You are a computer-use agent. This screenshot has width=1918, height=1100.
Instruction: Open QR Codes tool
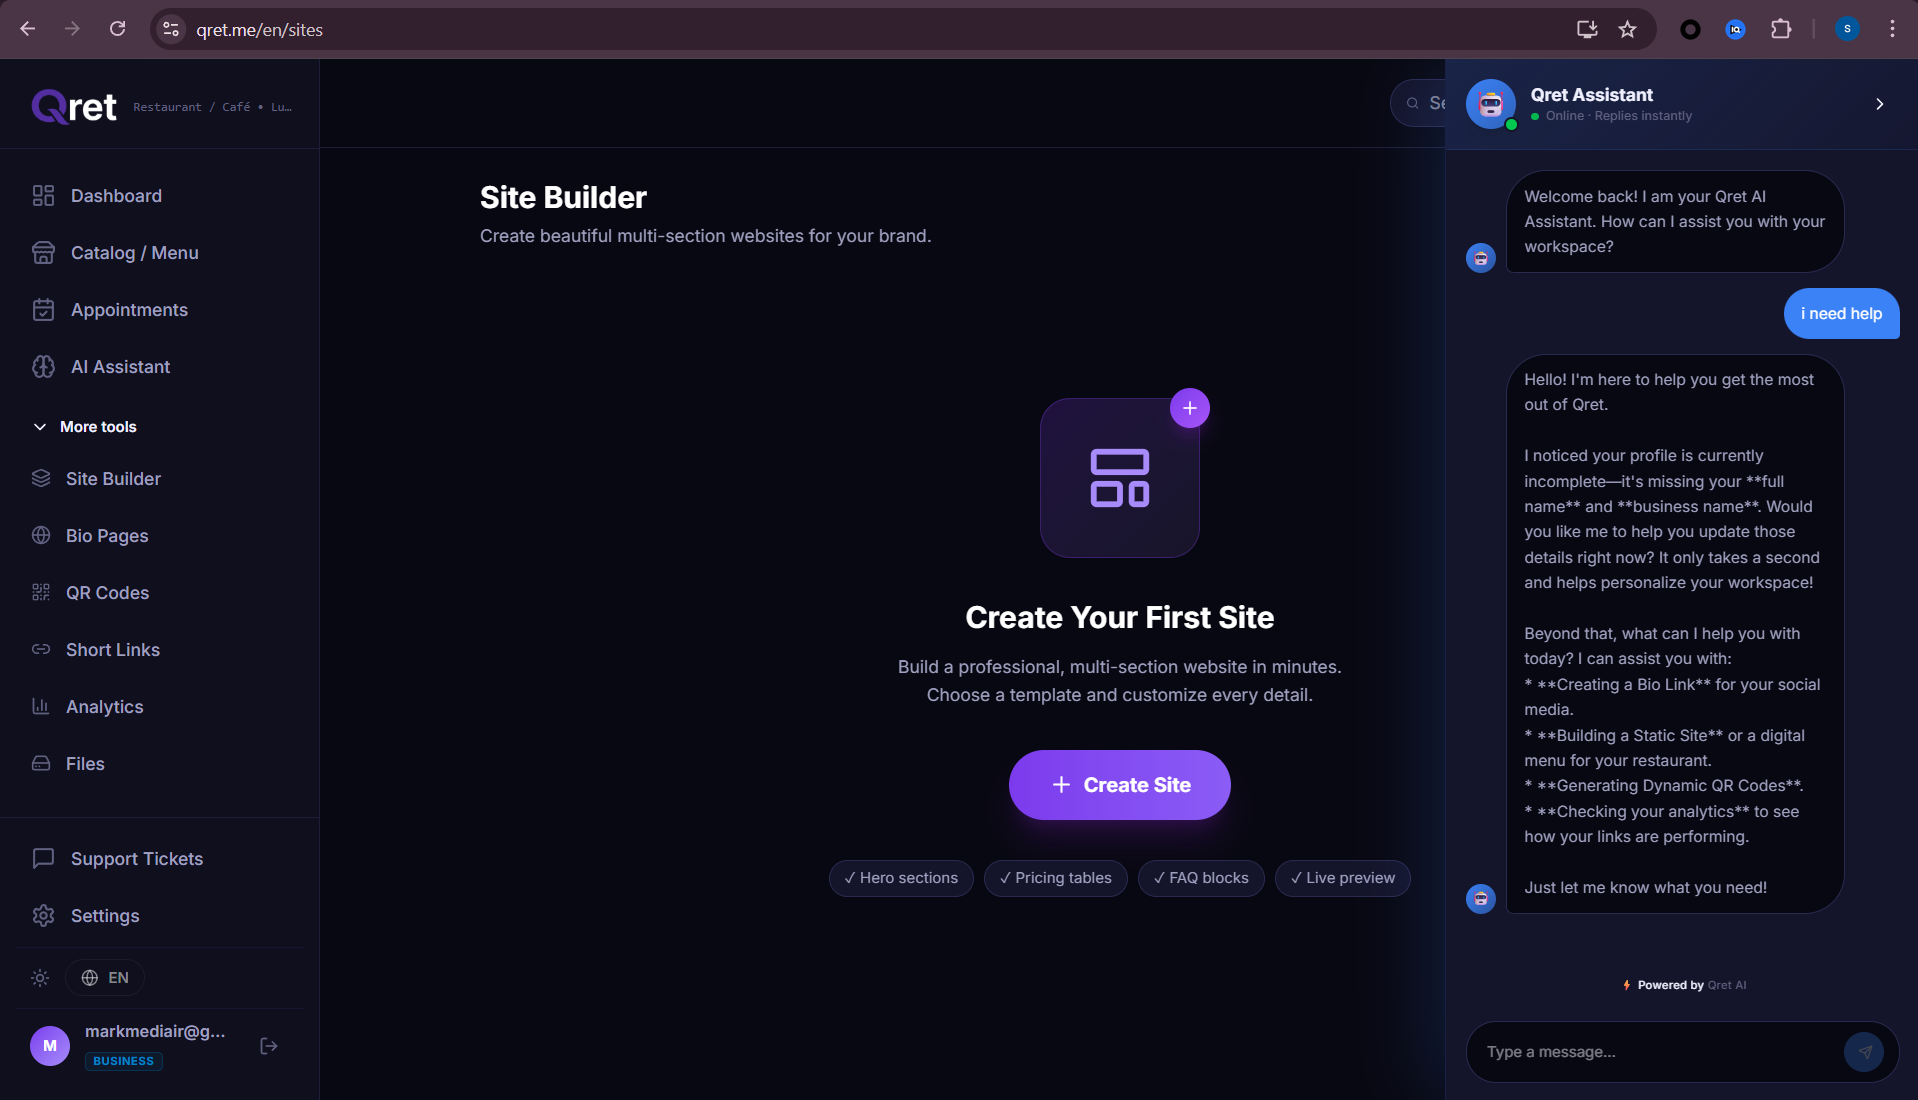(x=160, y=593)
